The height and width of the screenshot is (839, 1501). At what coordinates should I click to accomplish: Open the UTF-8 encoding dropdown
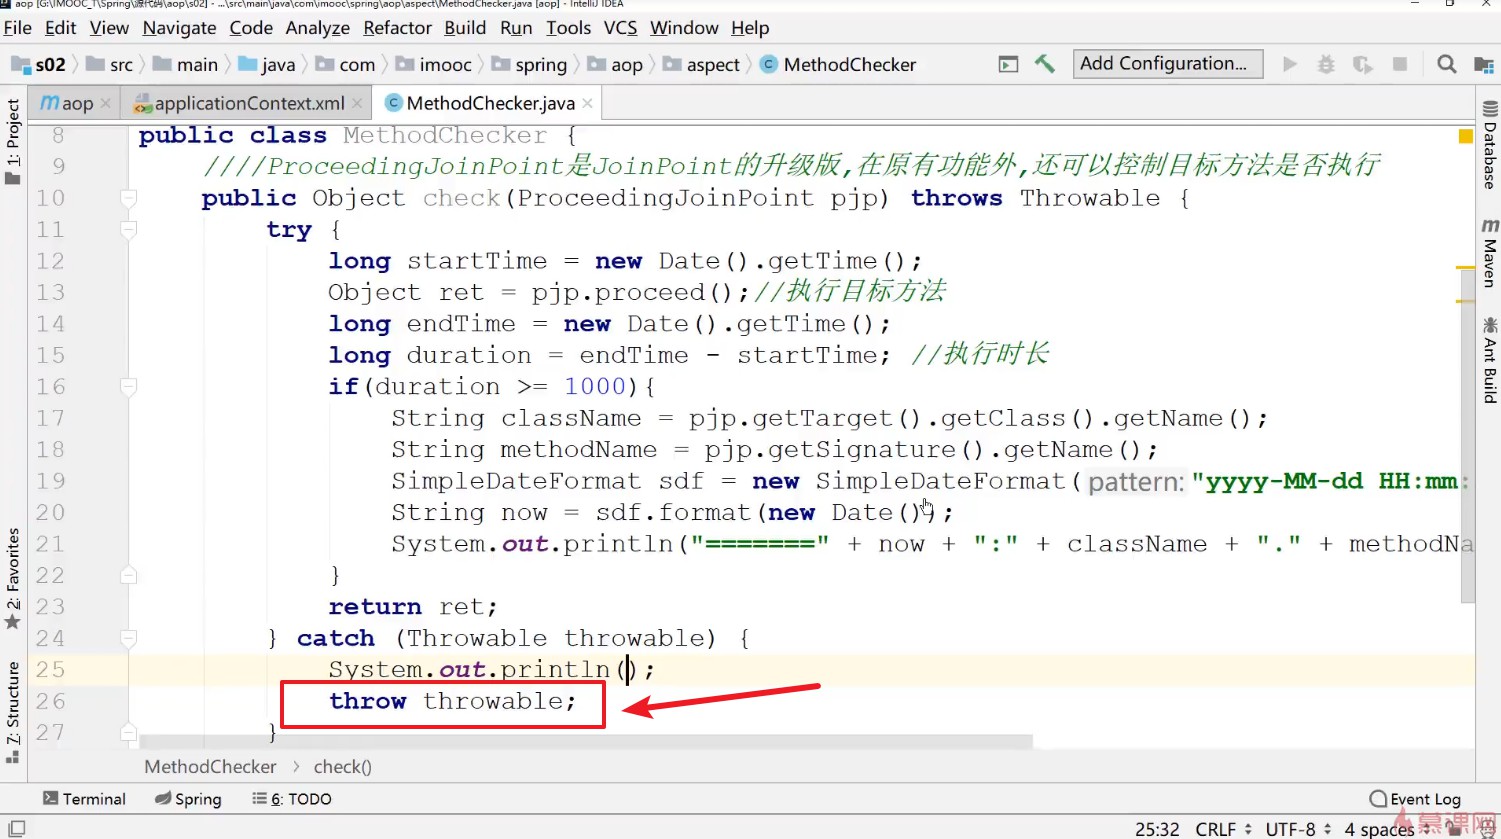coord(1298,829)
